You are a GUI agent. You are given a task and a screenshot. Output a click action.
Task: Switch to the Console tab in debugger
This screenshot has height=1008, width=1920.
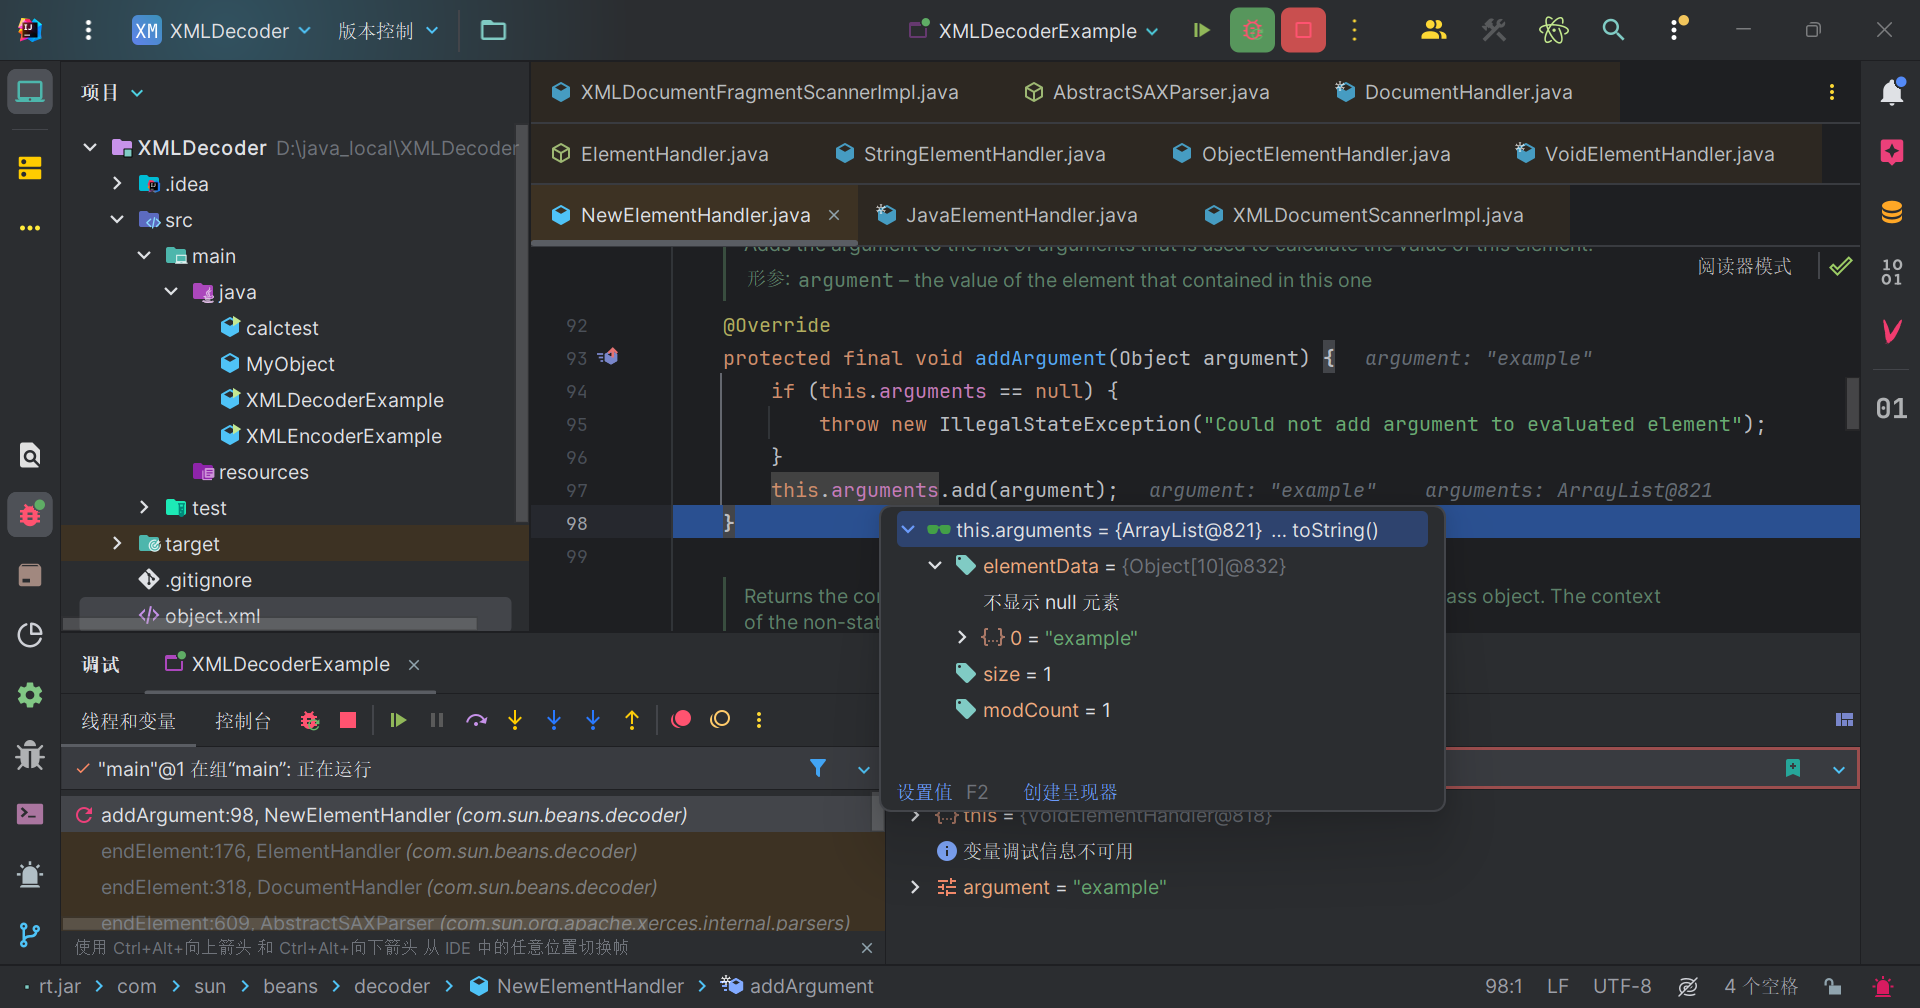[243, 721]
